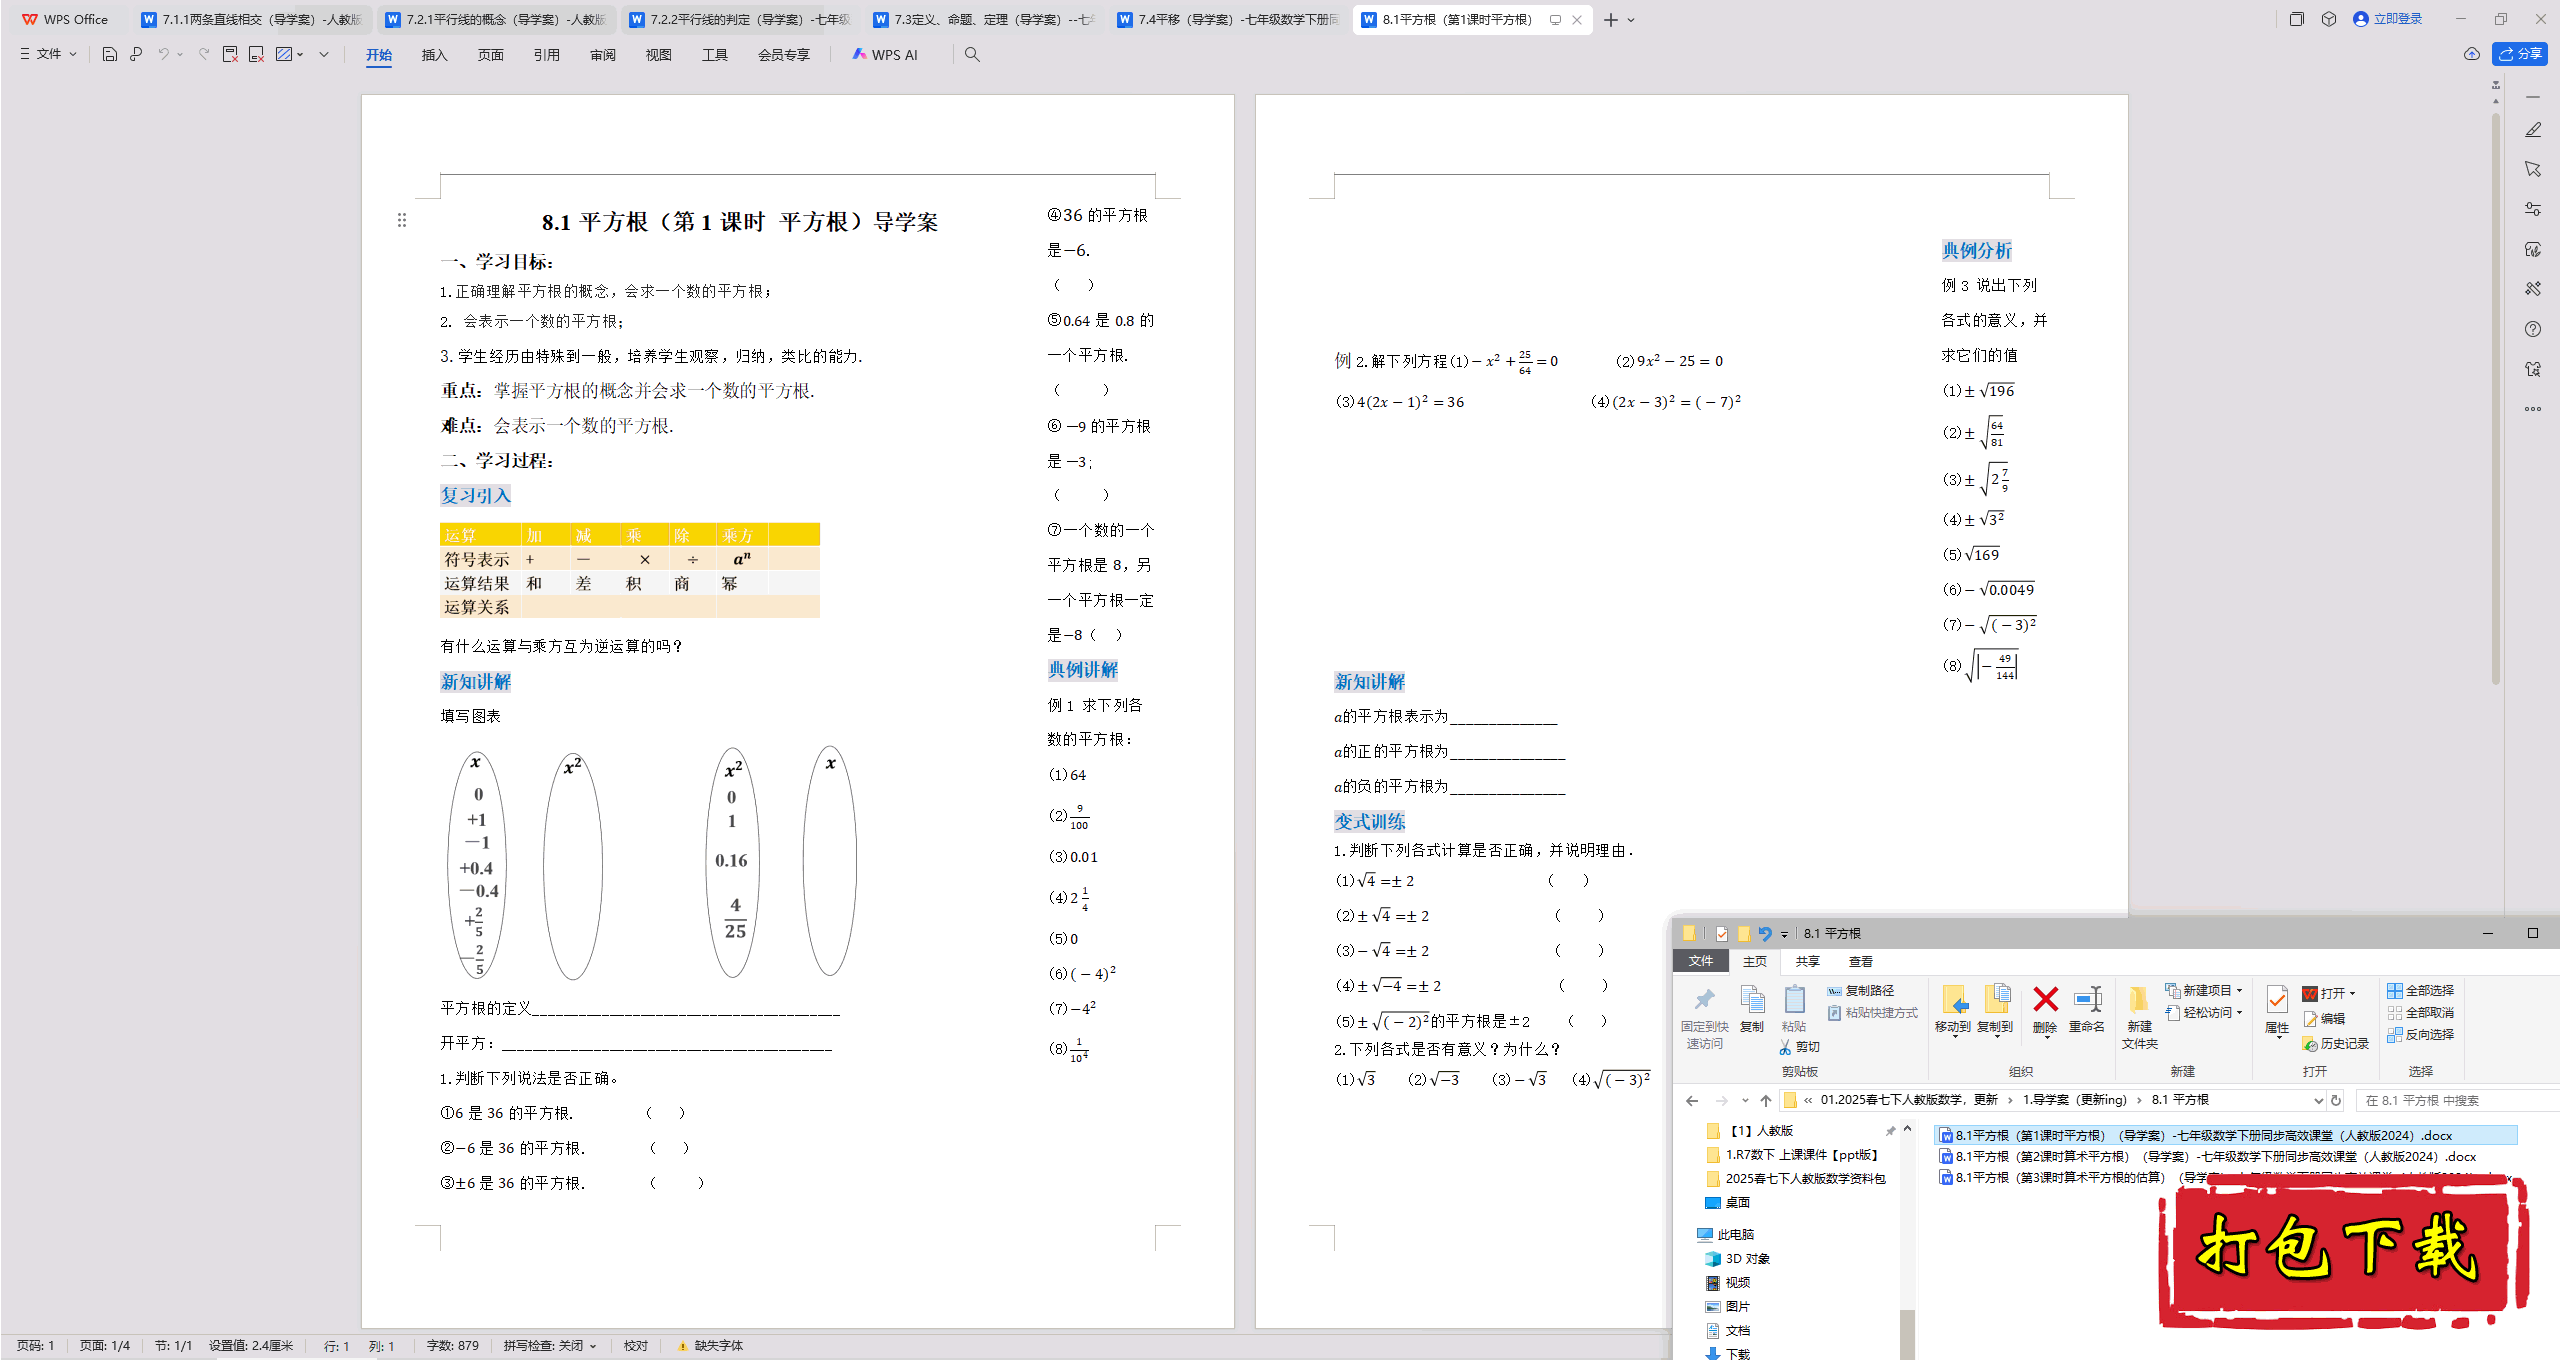The image size is (2560, 1360).
Task: Switch to the Page (页面) ribbon tab
Action: 490,55
